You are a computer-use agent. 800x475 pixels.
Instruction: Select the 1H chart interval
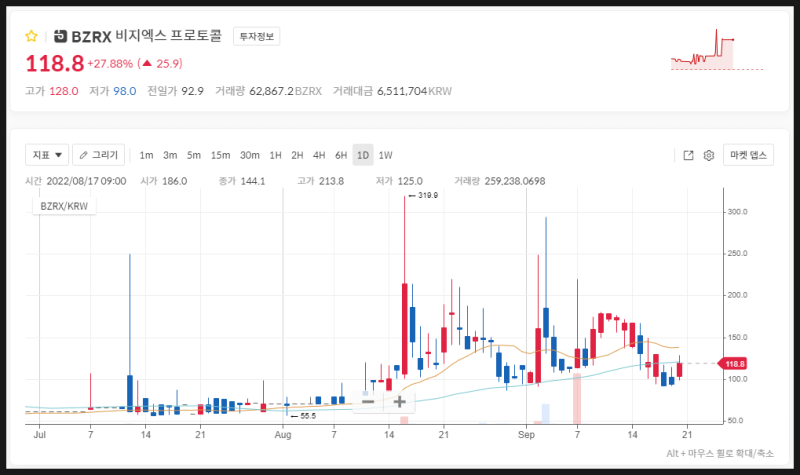(276, 155)
